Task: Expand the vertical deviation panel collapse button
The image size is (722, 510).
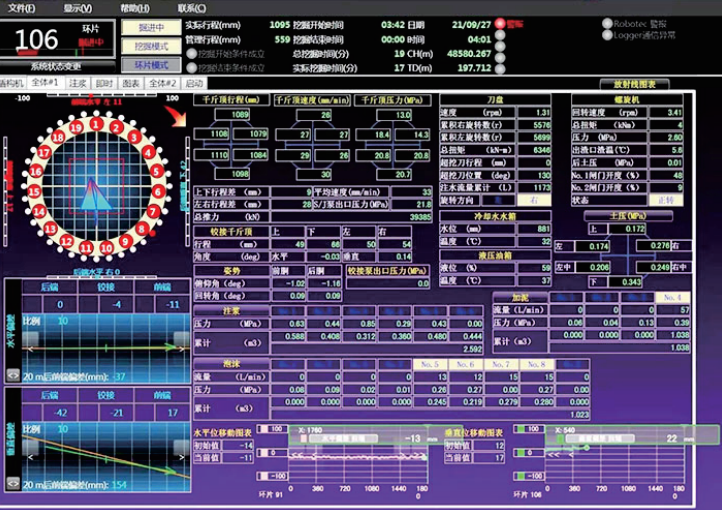Action: [x=12, y=483]
